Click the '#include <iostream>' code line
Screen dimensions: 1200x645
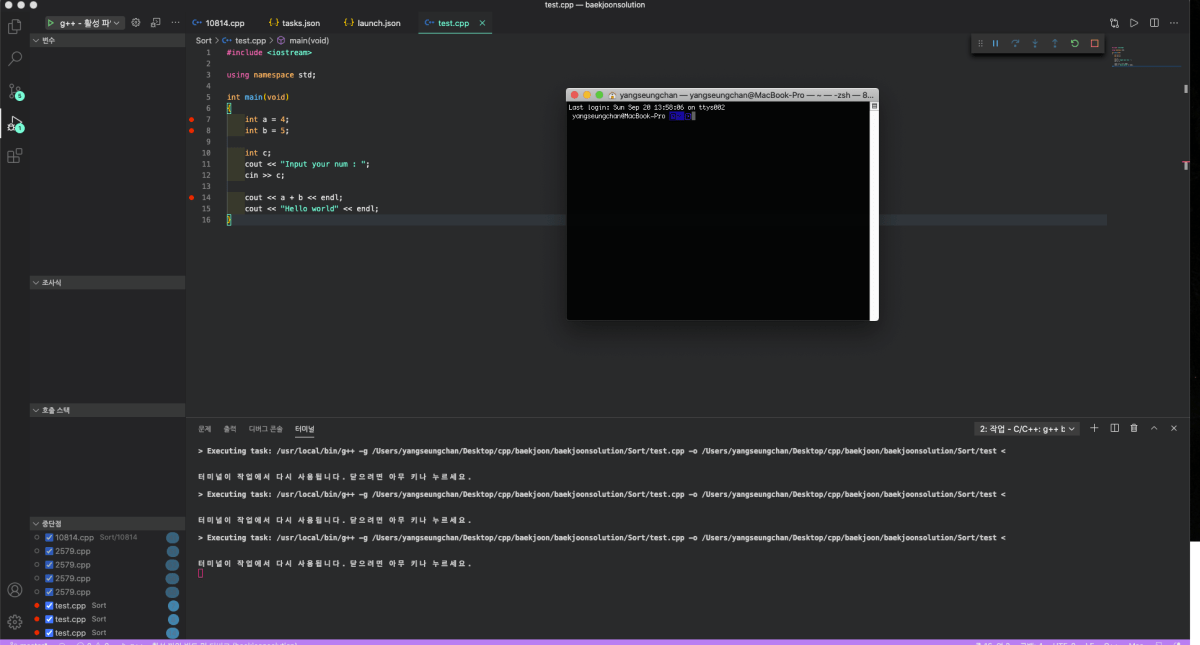point(269,52)
